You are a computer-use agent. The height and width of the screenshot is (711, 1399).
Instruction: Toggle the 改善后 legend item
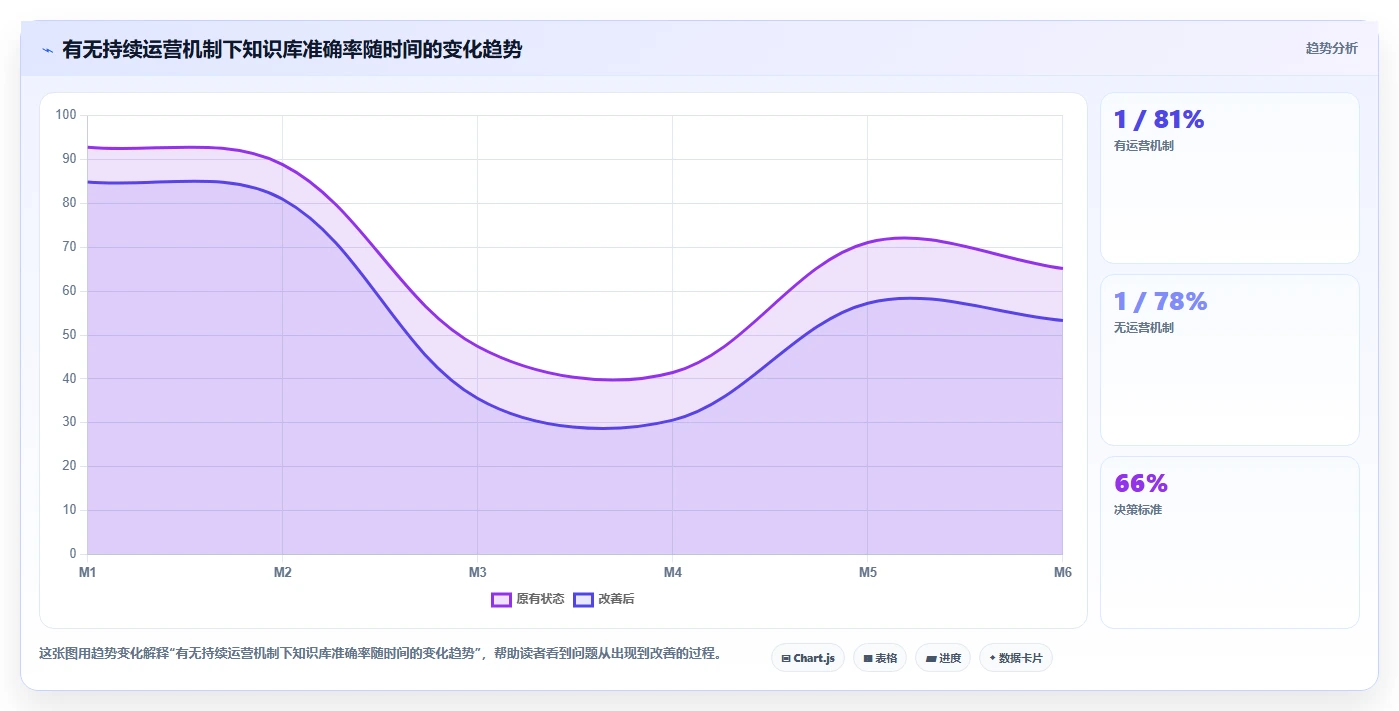(x=604, y=599)
